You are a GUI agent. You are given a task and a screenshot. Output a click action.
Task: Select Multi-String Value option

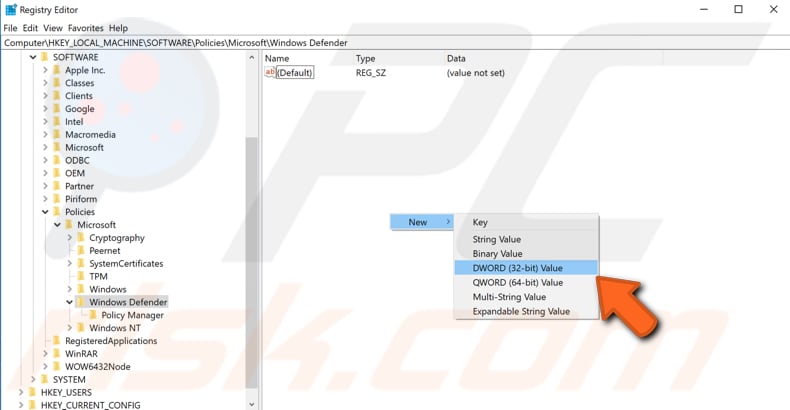click(x=526, y=297)
